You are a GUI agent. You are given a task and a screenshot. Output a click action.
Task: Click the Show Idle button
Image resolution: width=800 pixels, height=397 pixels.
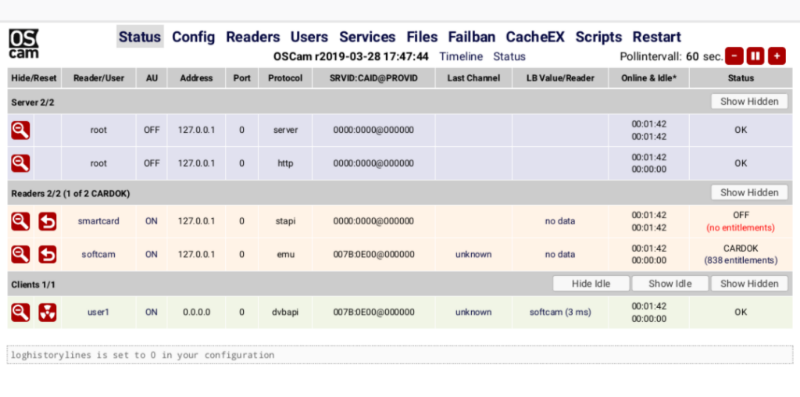pos(670,284)
